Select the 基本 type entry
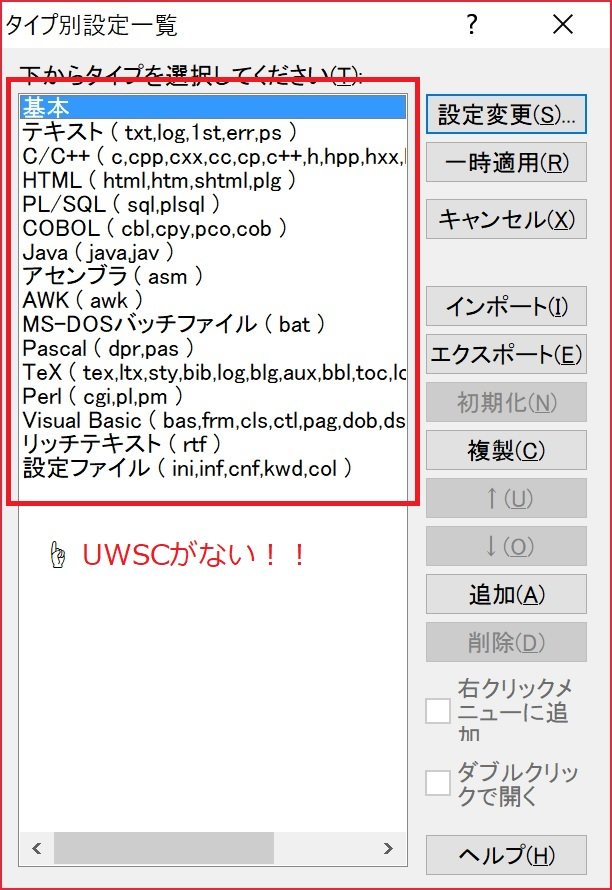 [x=213, y=107]
